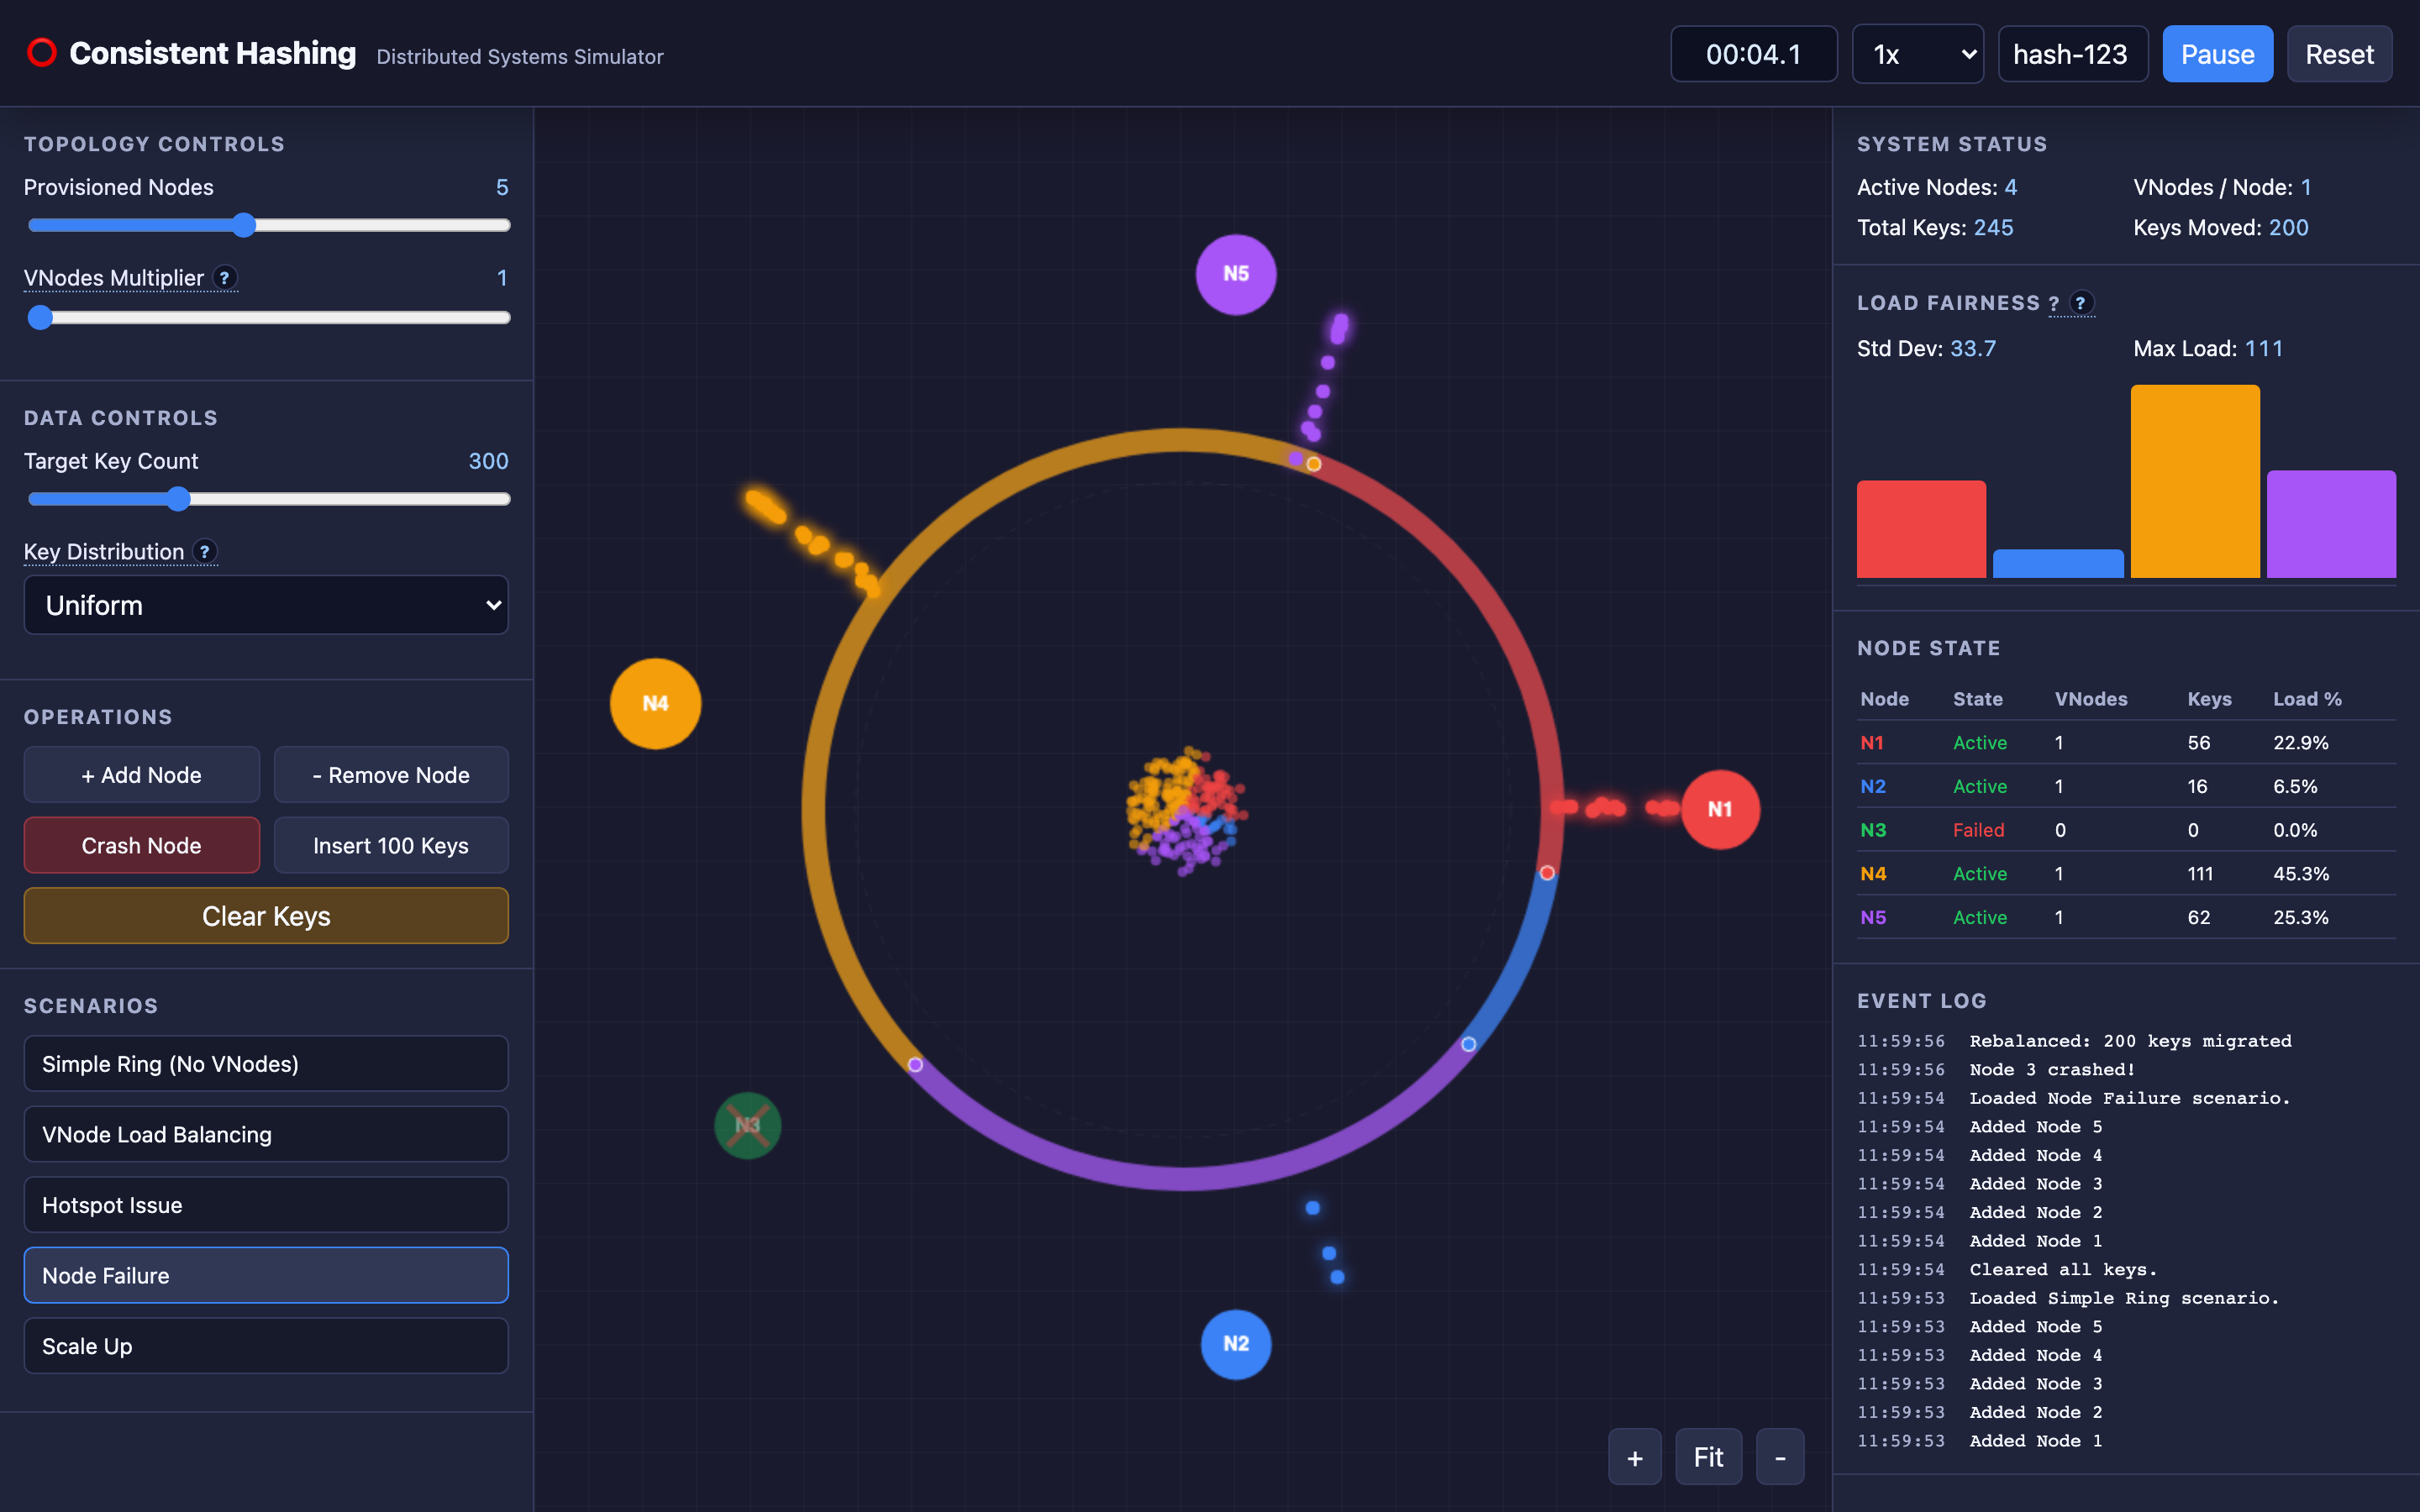2420x1512 pixels.
Task: Click the Provisioned Nodes slider handle
Action: point(244,225)
